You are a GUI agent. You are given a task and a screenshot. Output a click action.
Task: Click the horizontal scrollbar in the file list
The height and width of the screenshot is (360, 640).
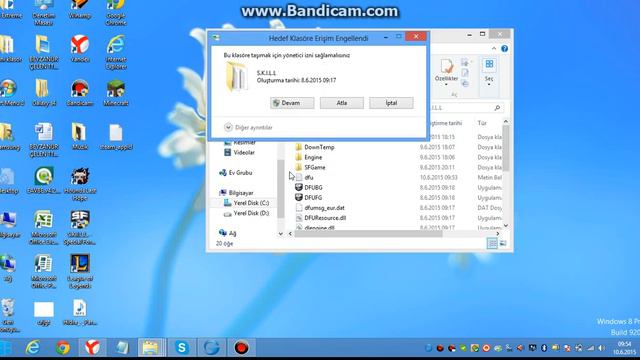pyautogui.click(x=369, y=233)
